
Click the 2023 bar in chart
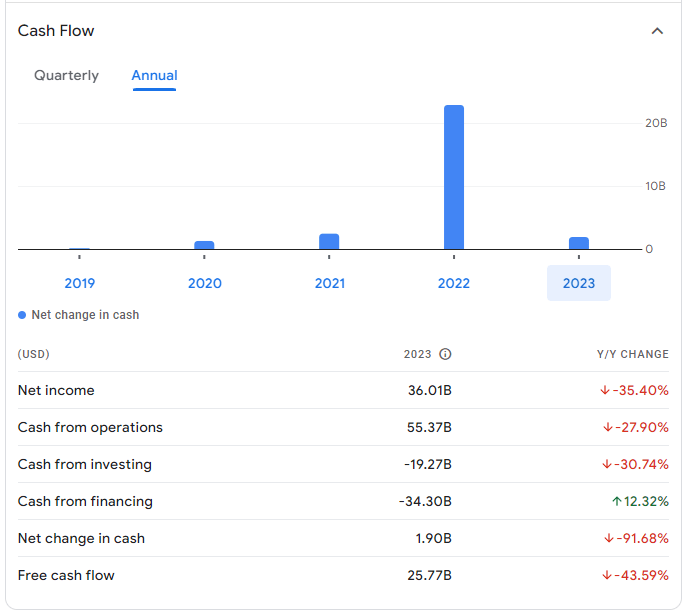tap(578, 243)
